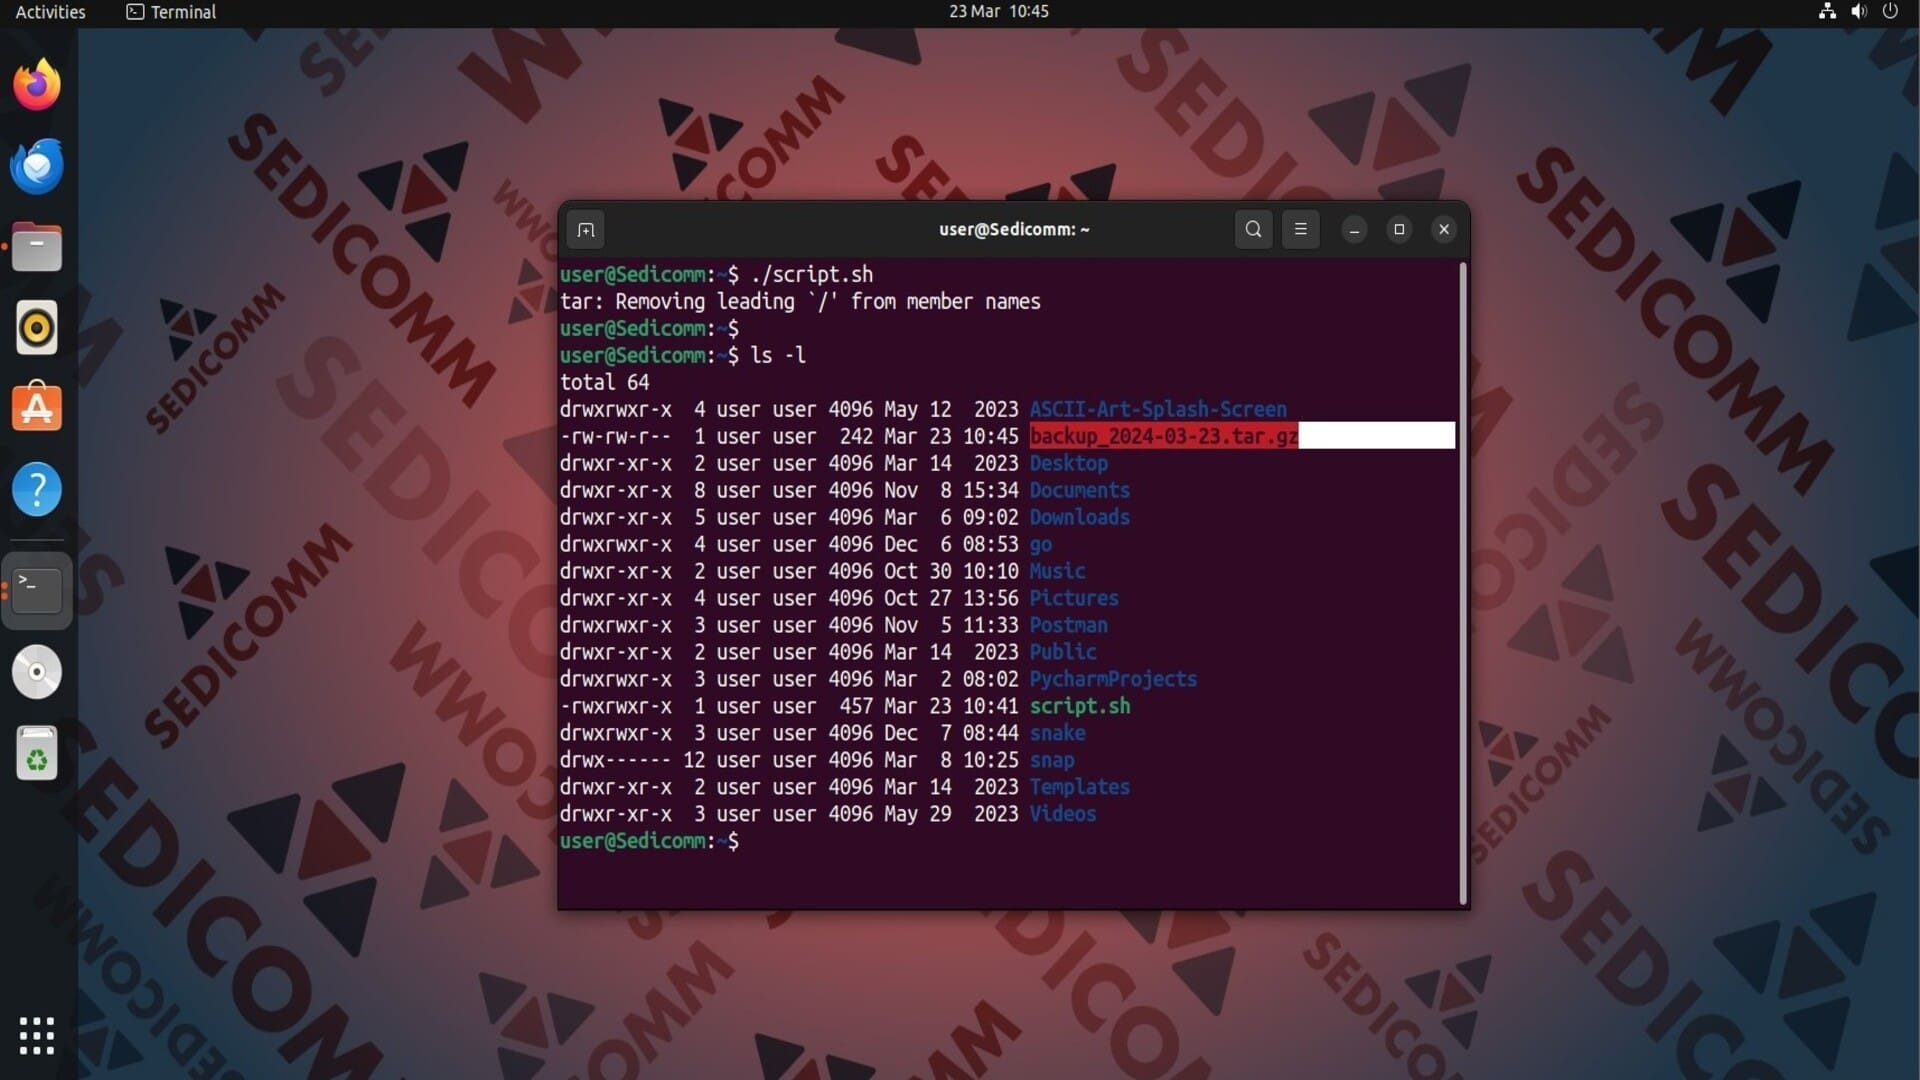The width and height of the screenshot is (1920, 1080).
Task: Show all applications grid
Action: 37,1036
